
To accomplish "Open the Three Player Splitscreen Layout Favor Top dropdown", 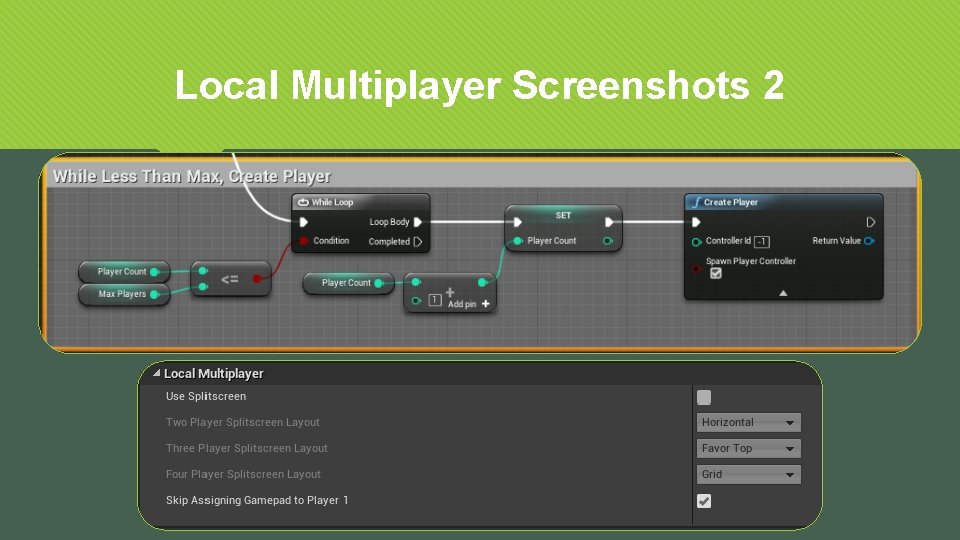I will click(749, 448).
